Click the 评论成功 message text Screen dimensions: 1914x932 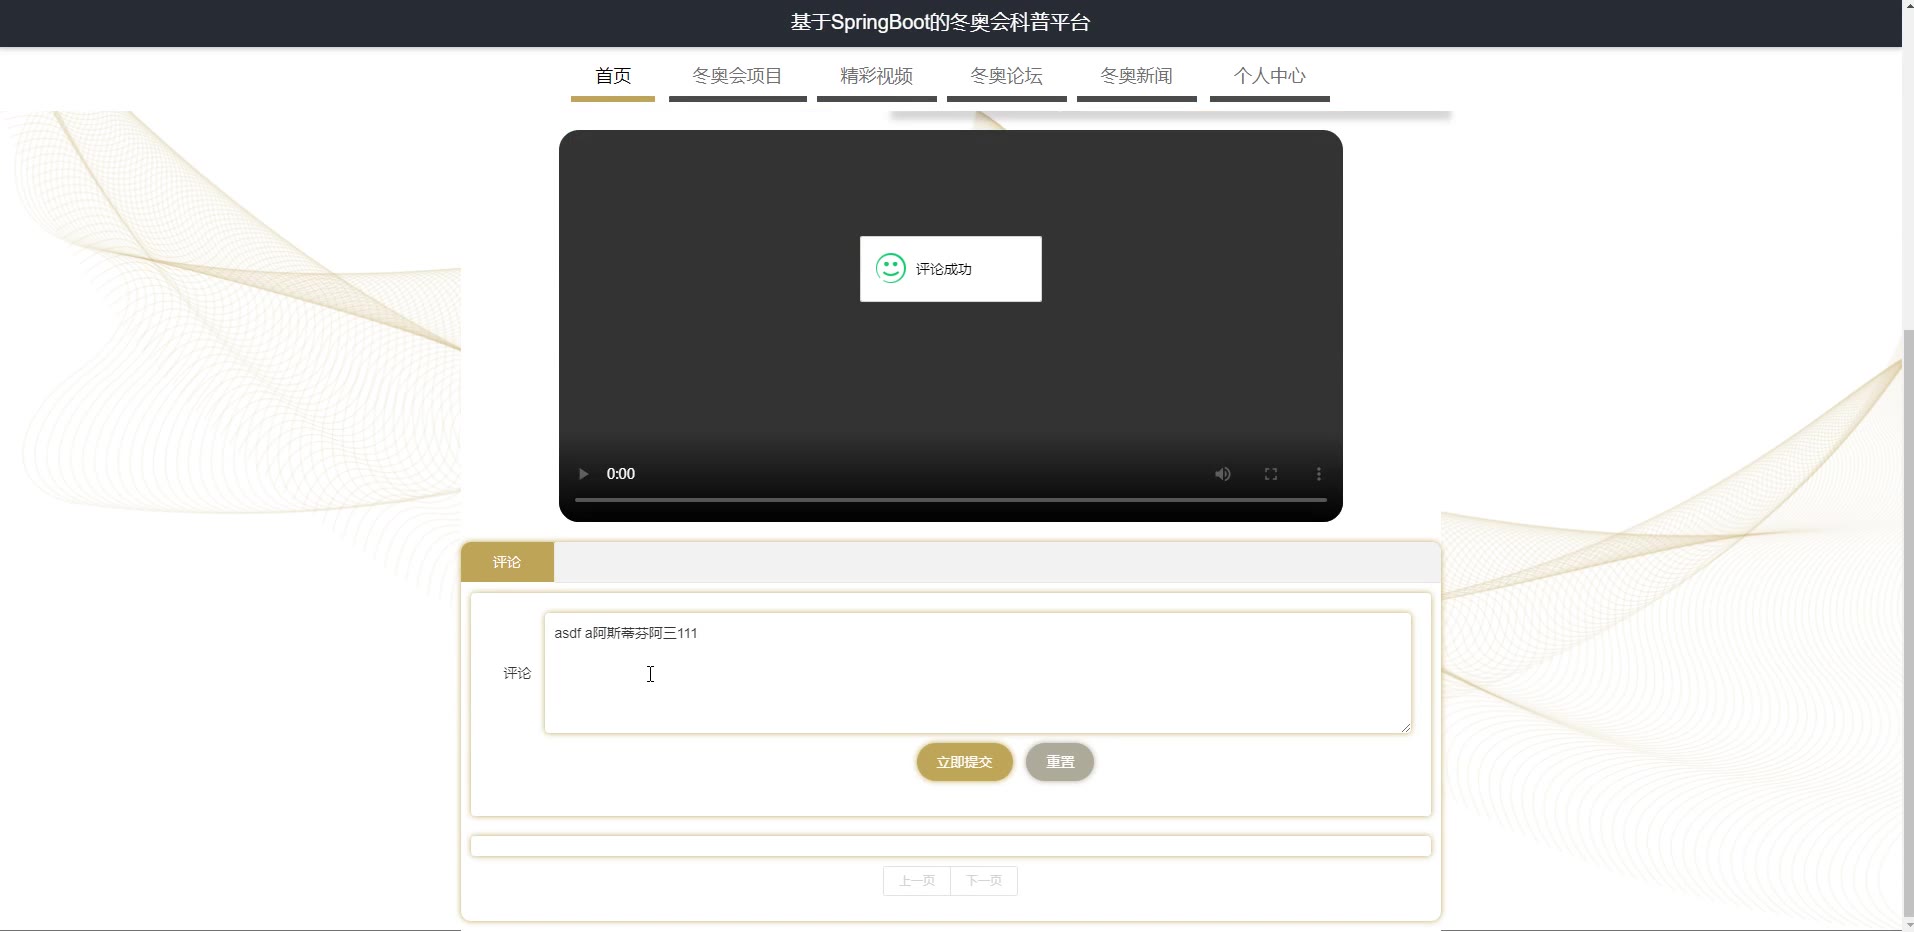tap(943, 269)
